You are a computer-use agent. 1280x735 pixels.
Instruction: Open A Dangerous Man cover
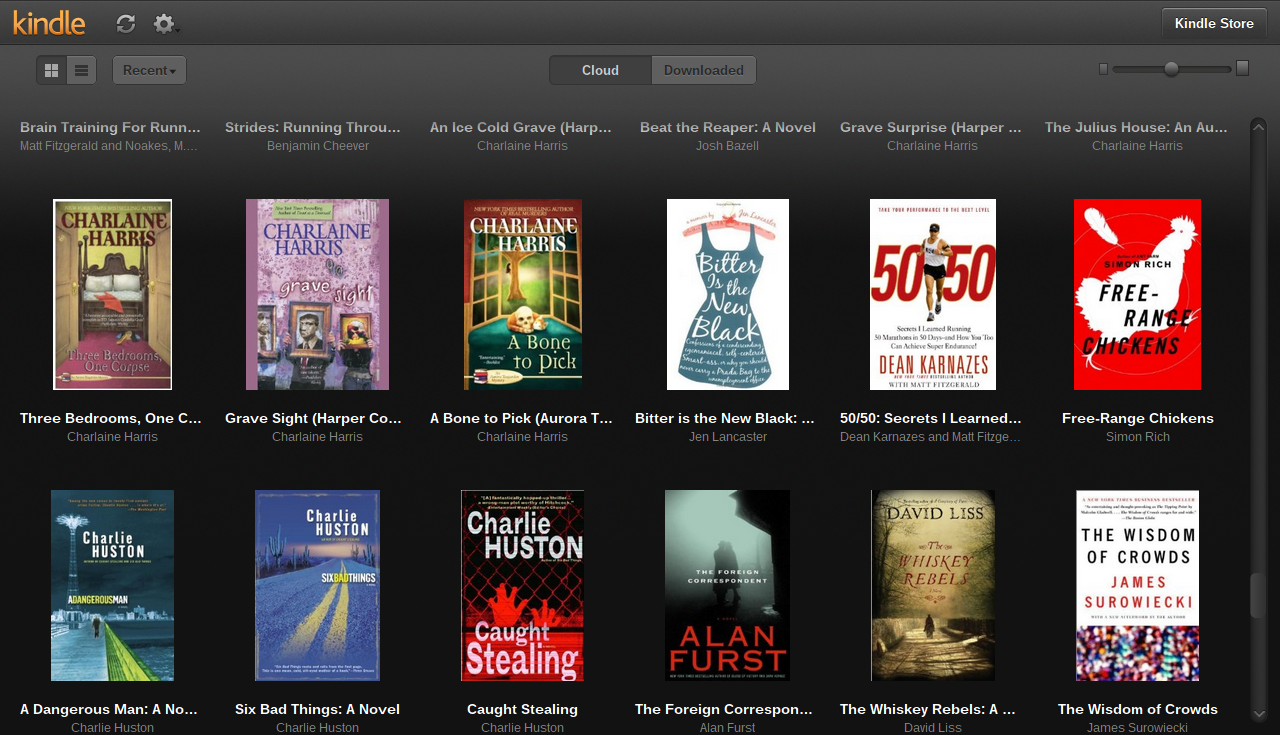tap(112, 585)
